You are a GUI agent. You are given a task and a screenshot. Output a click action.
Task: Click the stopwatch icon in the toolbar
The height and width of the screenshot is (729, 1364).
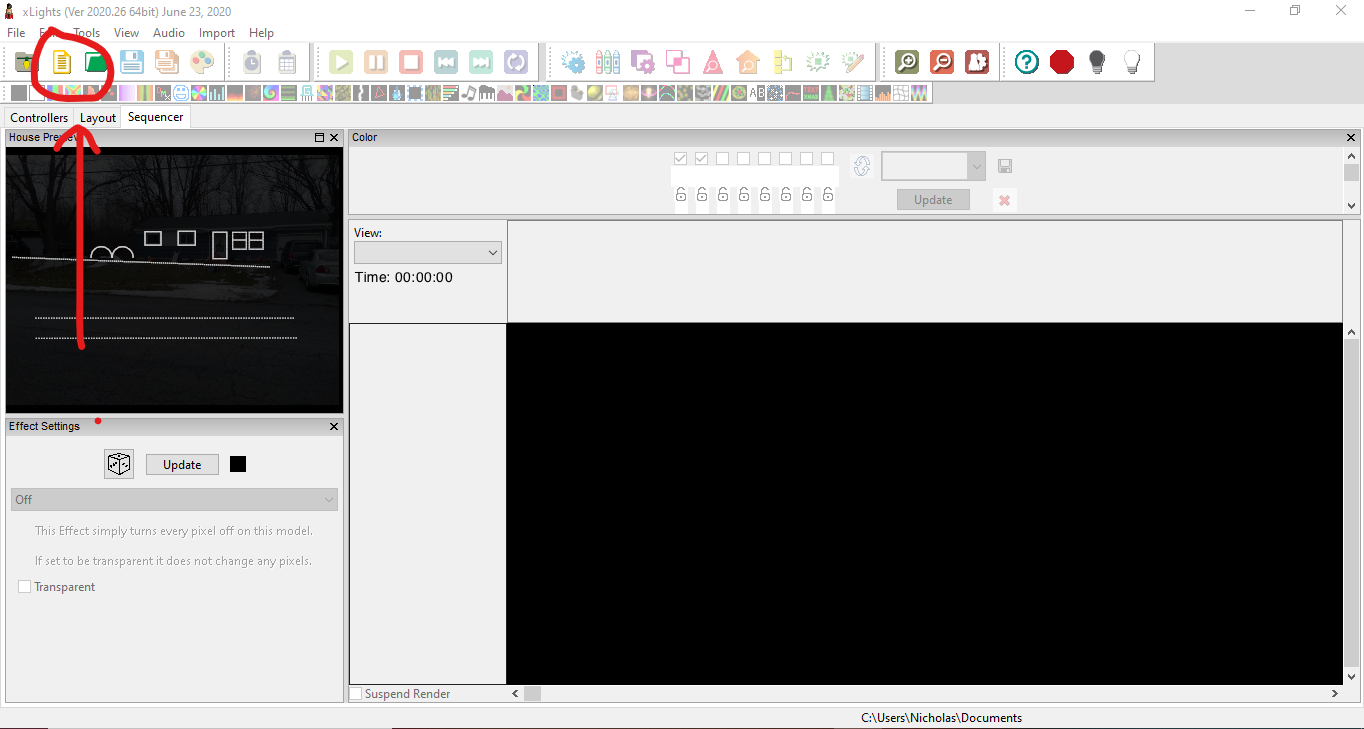pyautogui.click(x=252, y=62)
